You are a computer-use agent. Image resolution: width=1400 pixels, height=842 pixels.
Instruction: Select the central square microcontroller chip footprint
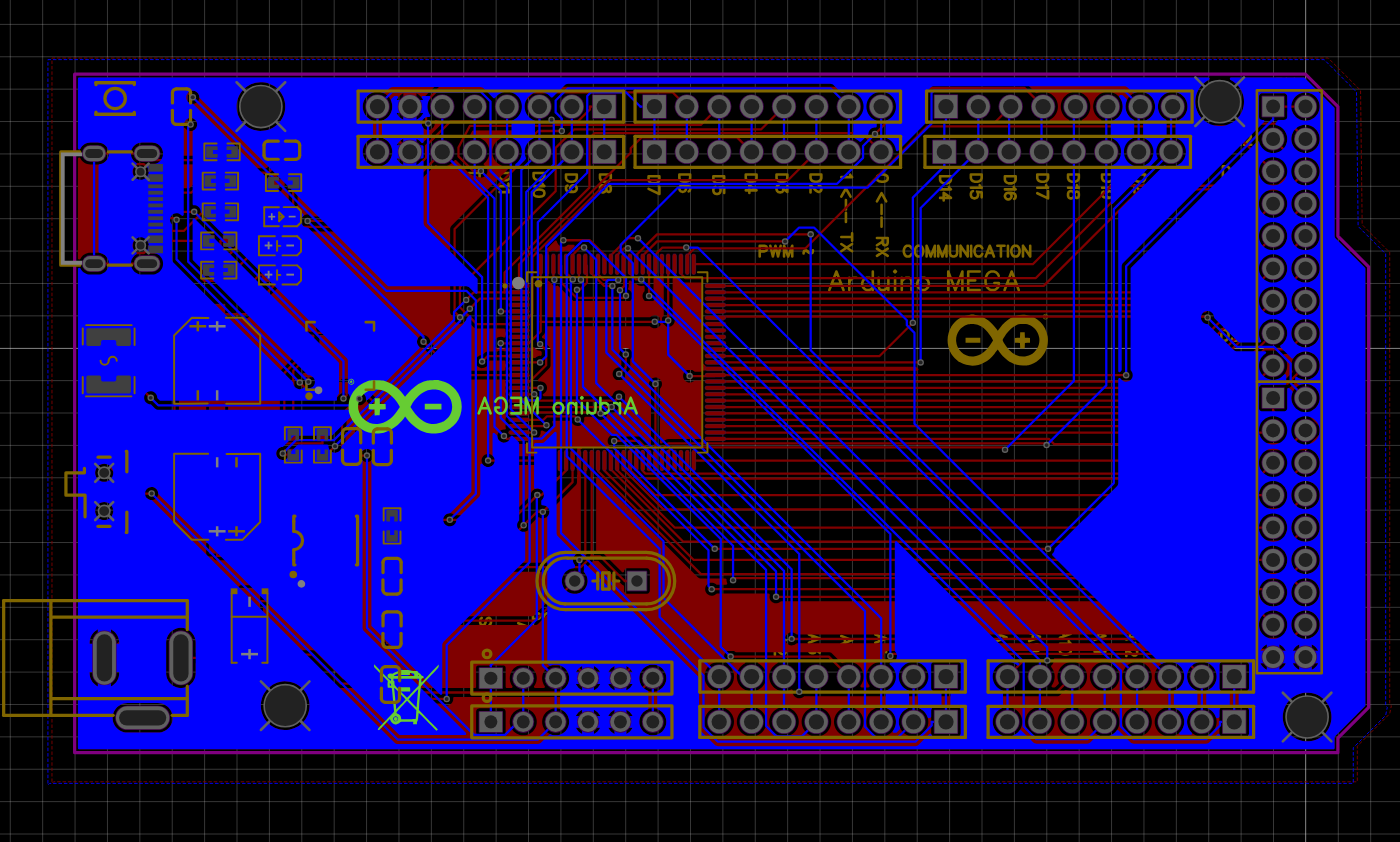617,361
